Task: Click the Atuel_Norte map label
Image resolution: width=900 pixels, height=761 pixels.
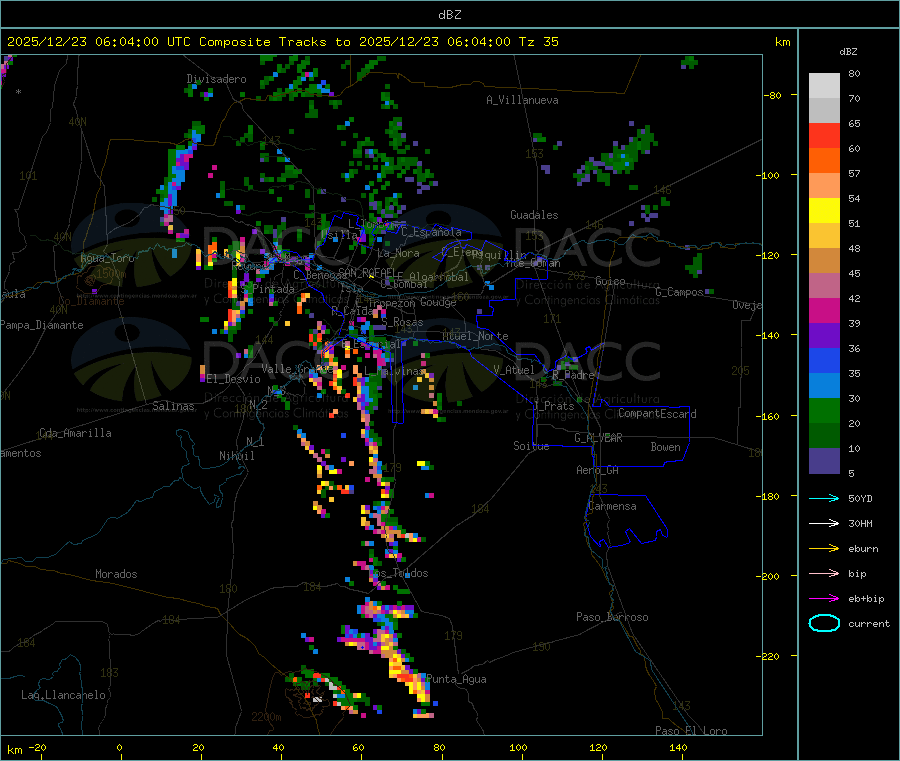Action: coord(475,336)
